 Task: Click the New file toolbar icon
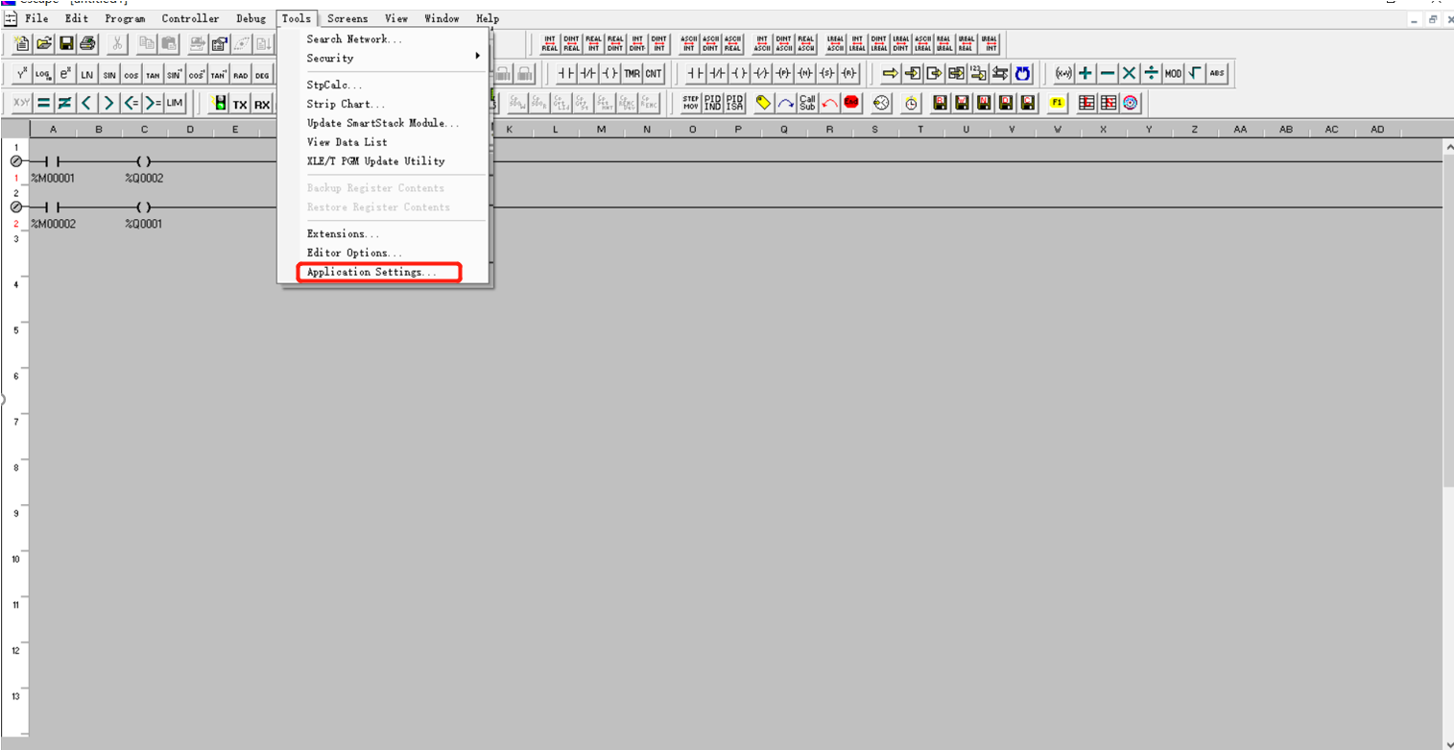(22, 43)
